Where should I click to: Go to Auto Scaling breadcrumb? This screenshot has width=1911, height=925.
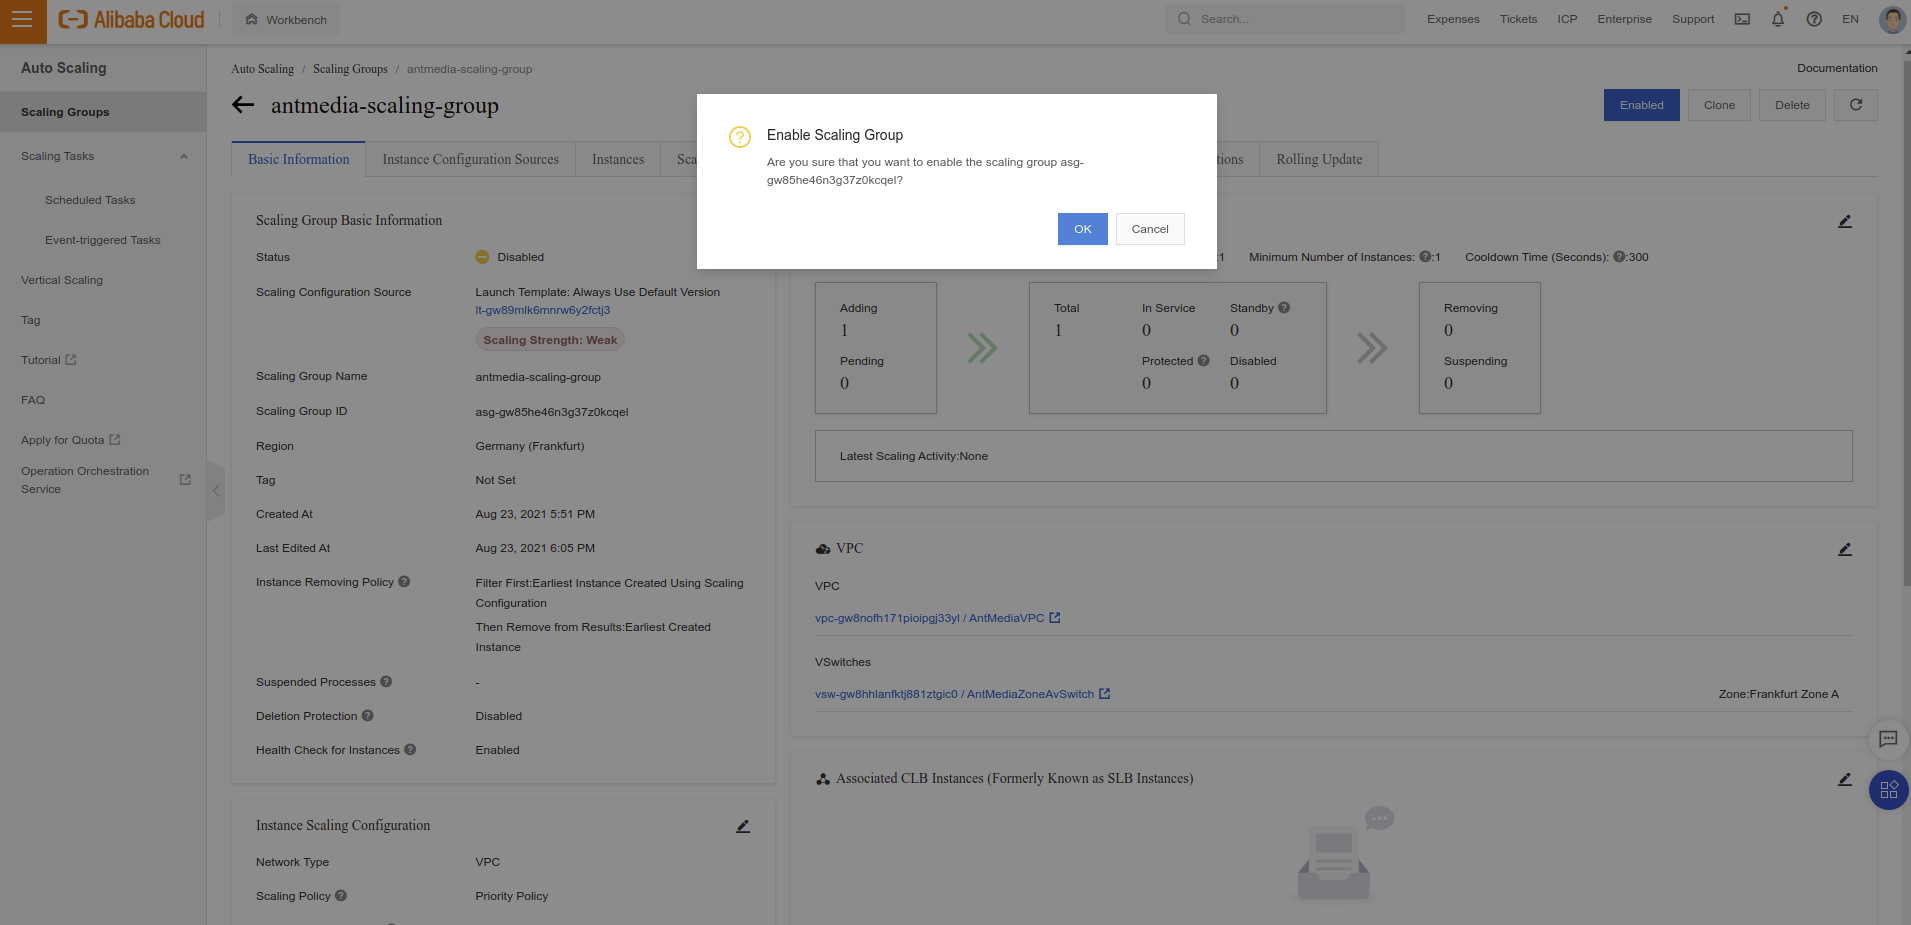click(x=263, y=69)
